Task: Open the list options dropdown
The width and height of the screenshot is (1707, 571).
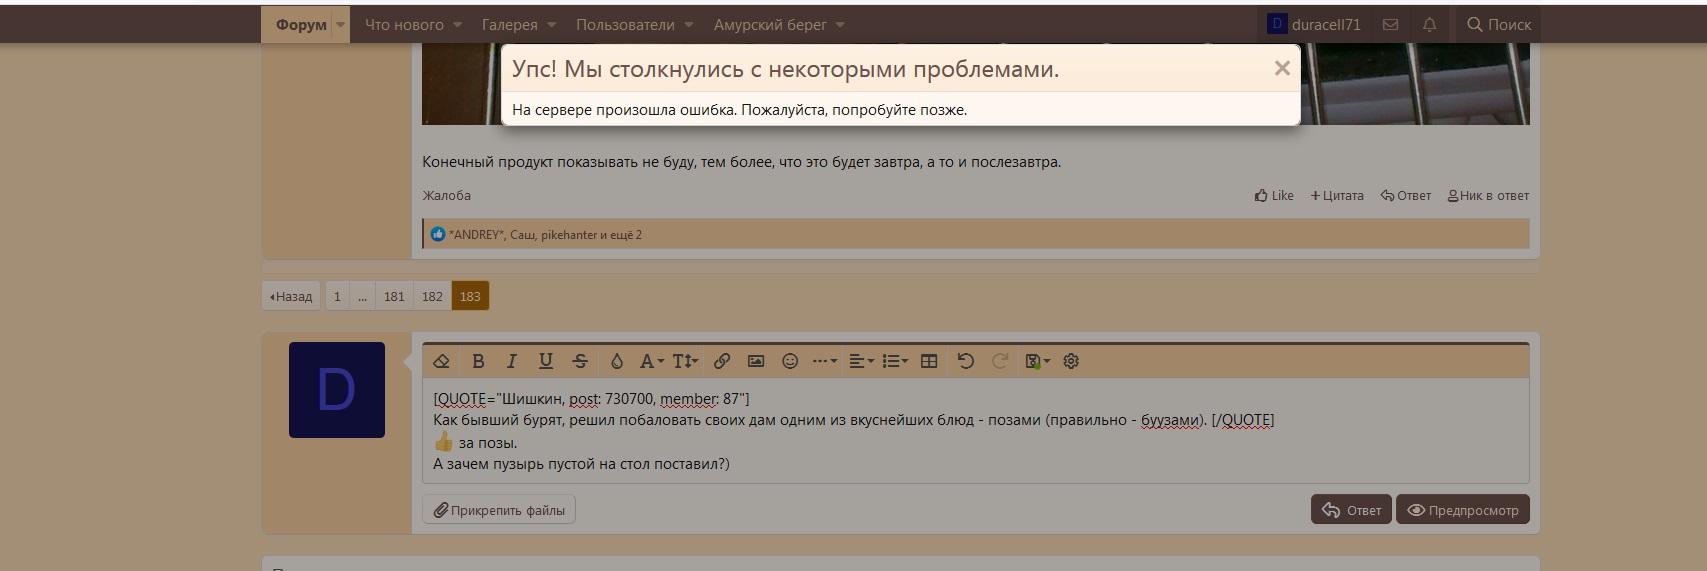Action: pyautogui.click(x=895, y=361)
